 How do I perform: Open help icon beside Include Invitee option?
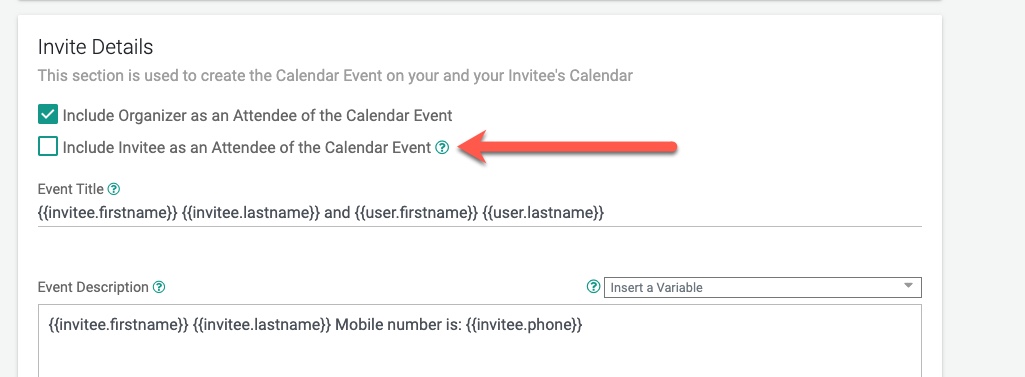click(x=442, y=148)
